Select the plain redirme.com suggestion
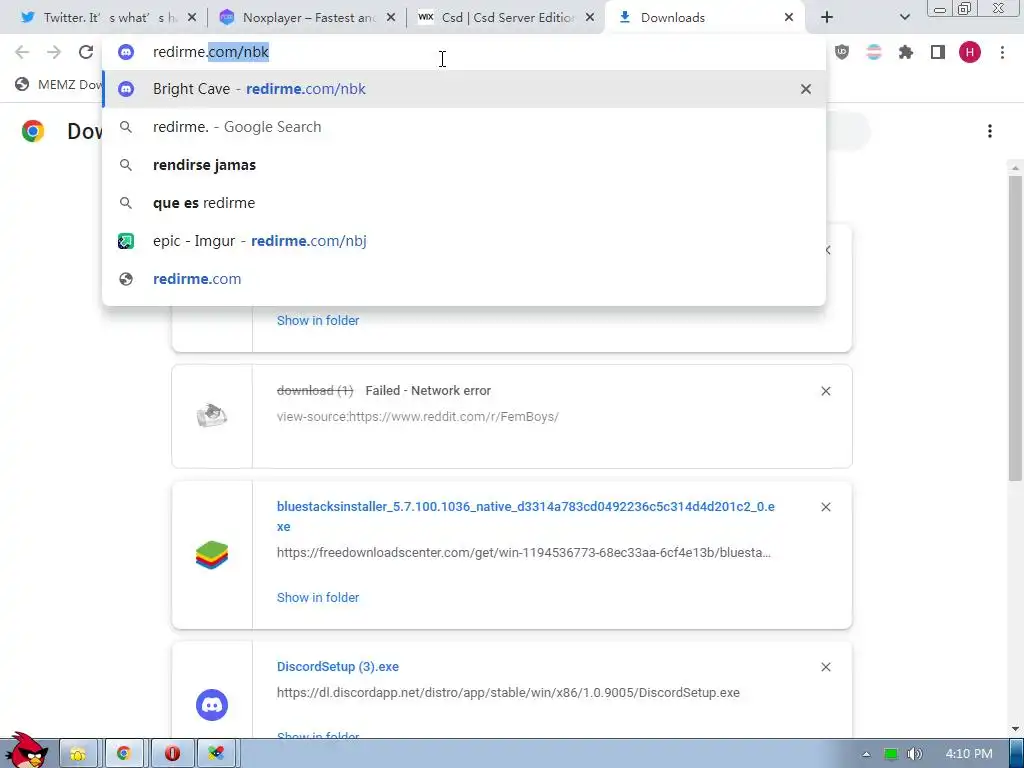This screenshot has width=1024, height=768. tap(464, 279)
